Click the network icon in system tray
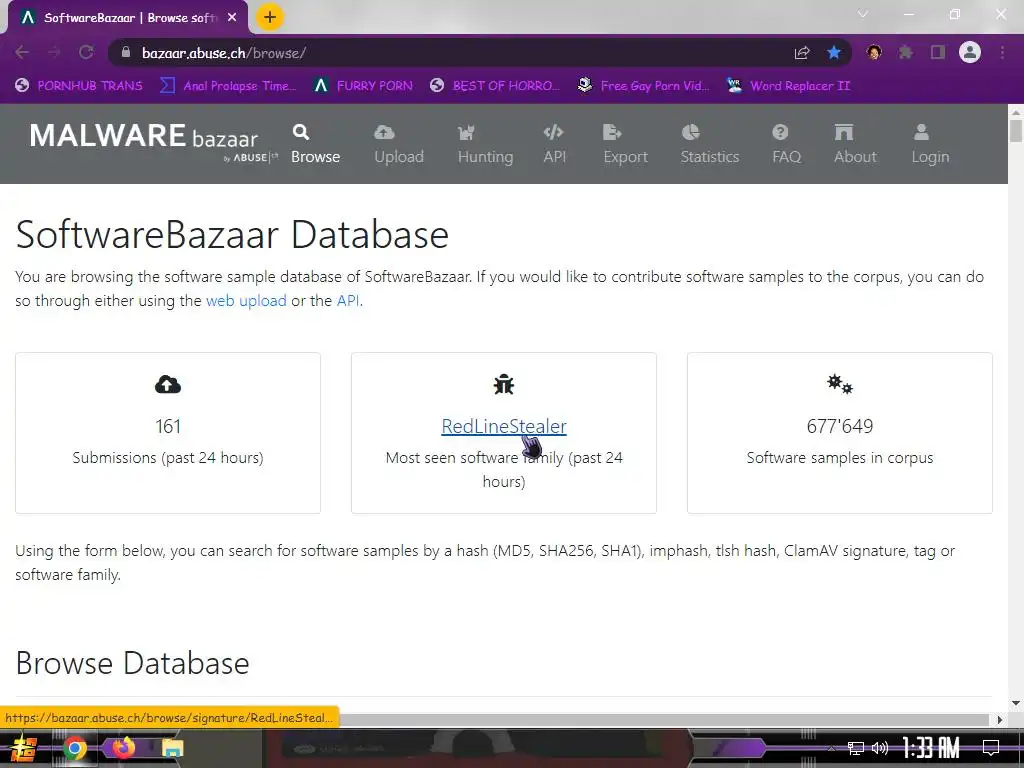The width and height of the screenshot is (1024, 768). point(855,748)
